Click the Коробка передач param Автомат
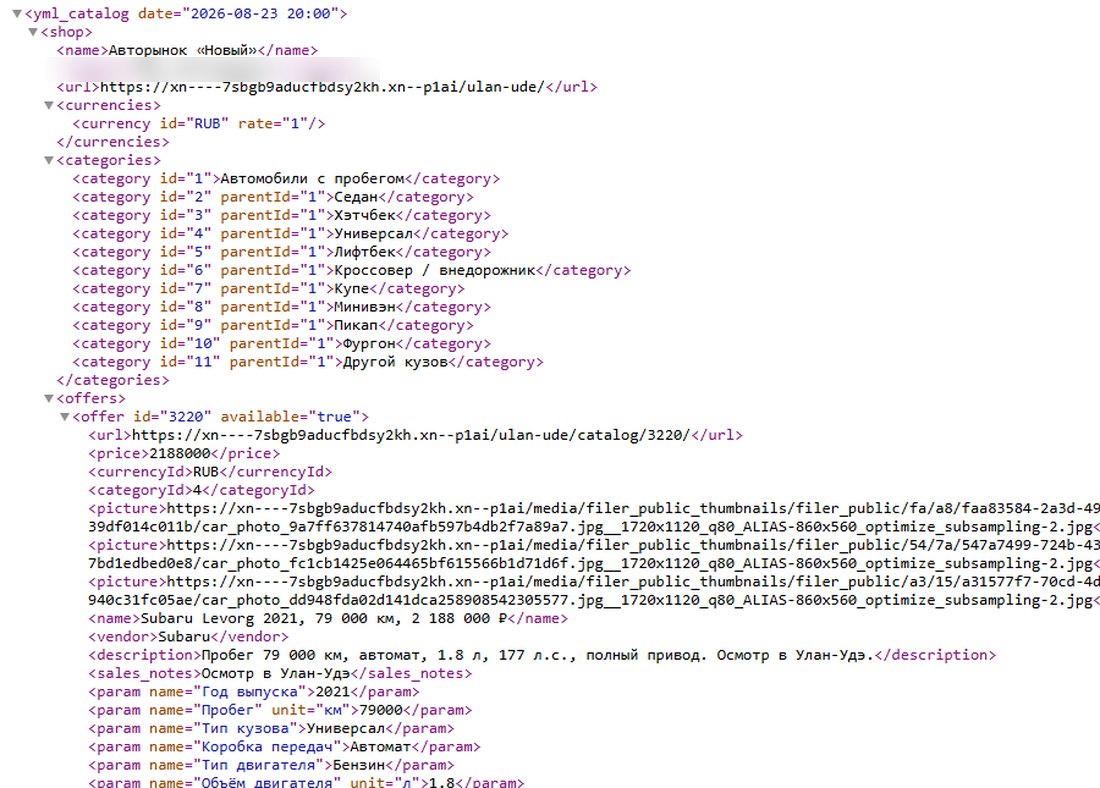The image size is (1100, 788). click(x=285, y=747)
